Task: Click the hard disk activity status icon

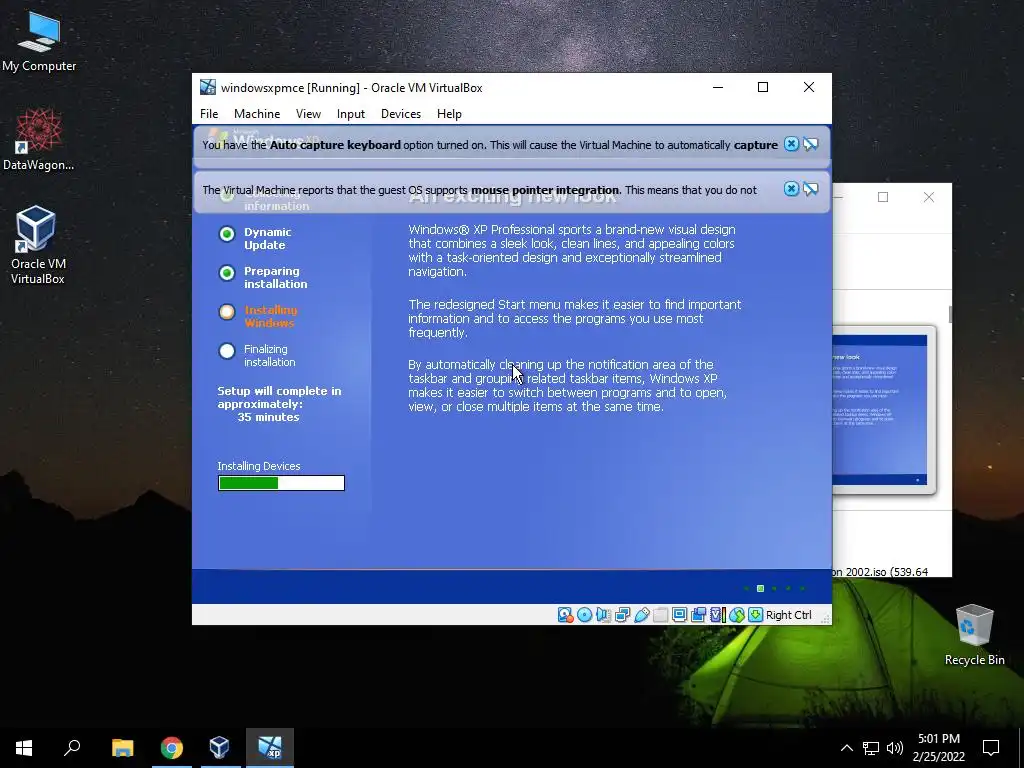Action: coord(565,615)
